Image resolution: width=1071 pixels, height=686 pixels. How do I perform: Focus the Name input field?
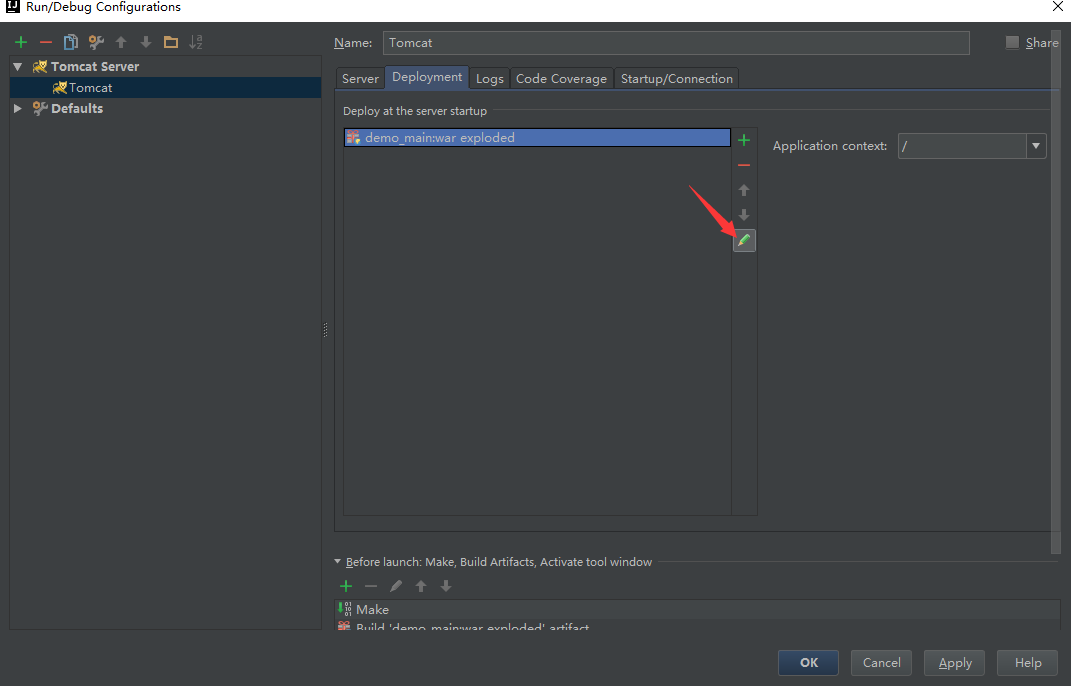click(676, 42)
